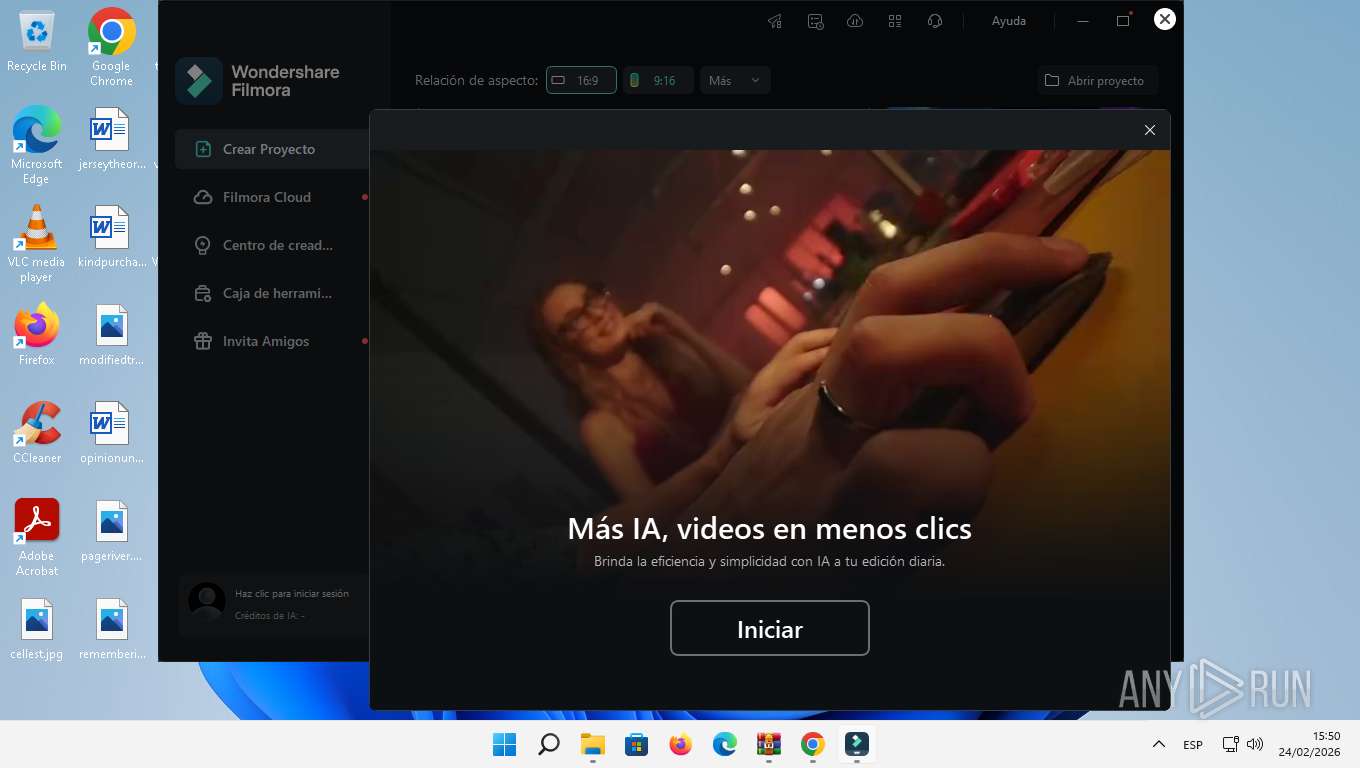Select cellest.jpg file on desktop
This screenshot has width=1360, height=768.
pyautogui.click(x=37, y=629)
